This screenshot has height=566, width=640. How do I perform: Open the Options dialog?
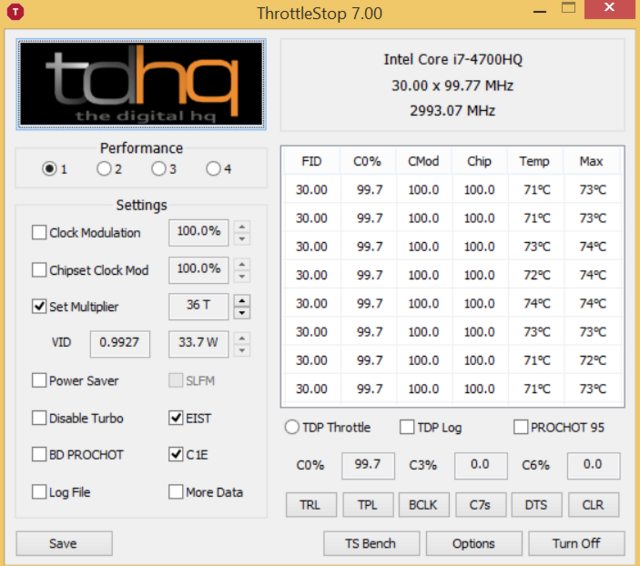(474, 543)
